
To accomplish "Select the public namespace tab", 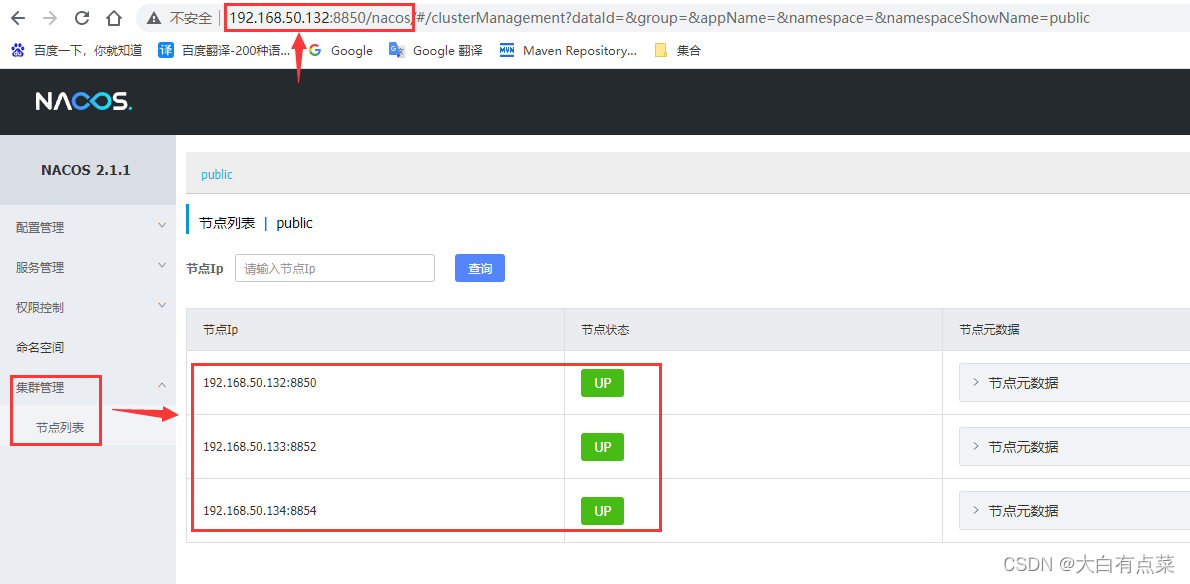I will coord(216,174).
